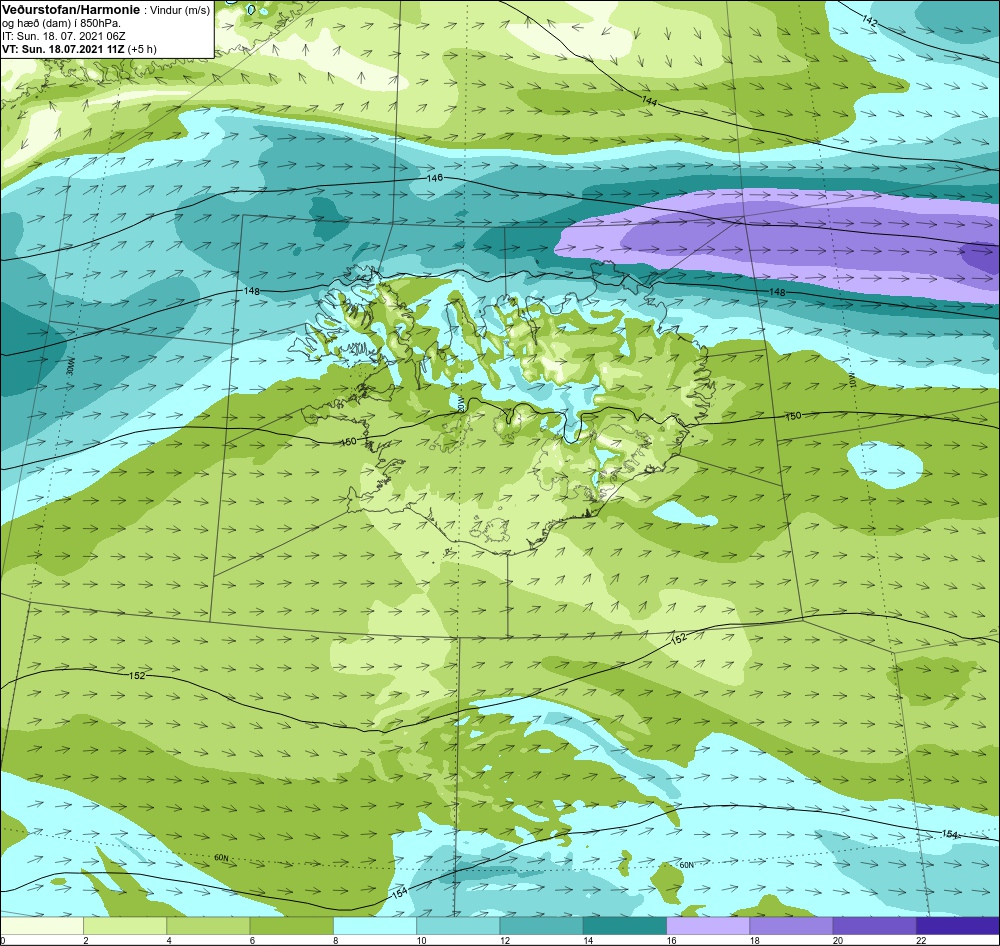Click the "148" contour label northeast of Iceland
The image size is (1000, 946).
(x=777, y=292)
